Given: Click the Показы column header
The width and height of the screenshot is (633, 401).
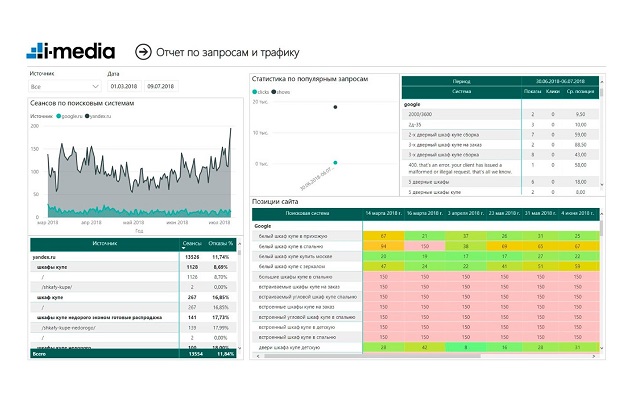Looking at the screenshot, I should click(532, 92).
